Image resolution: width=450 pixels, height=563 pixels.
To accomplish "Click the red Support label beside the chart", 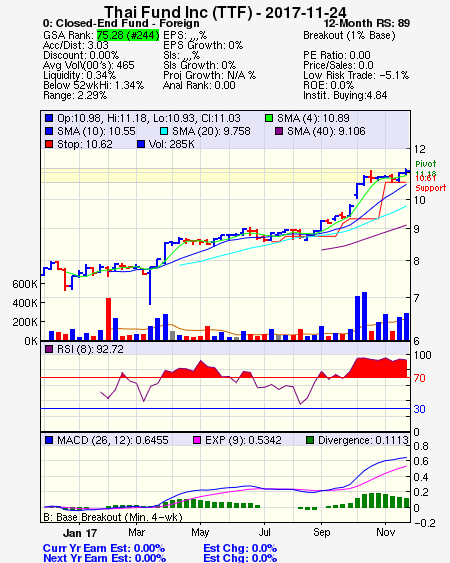I will coord(430,188).
